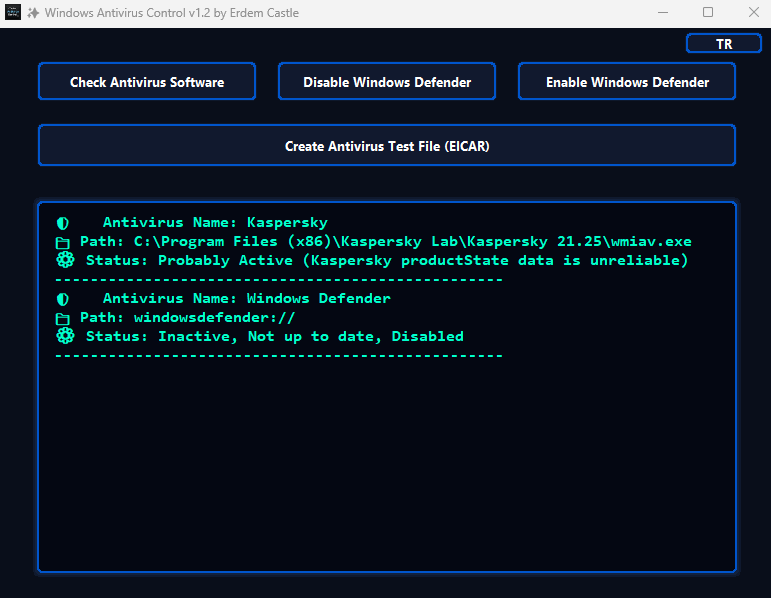Select 'Status: Inactive, Not up to date, Disabled' line
The width and height of the screenshot is (771, 598).
click(x=275, y=336)
